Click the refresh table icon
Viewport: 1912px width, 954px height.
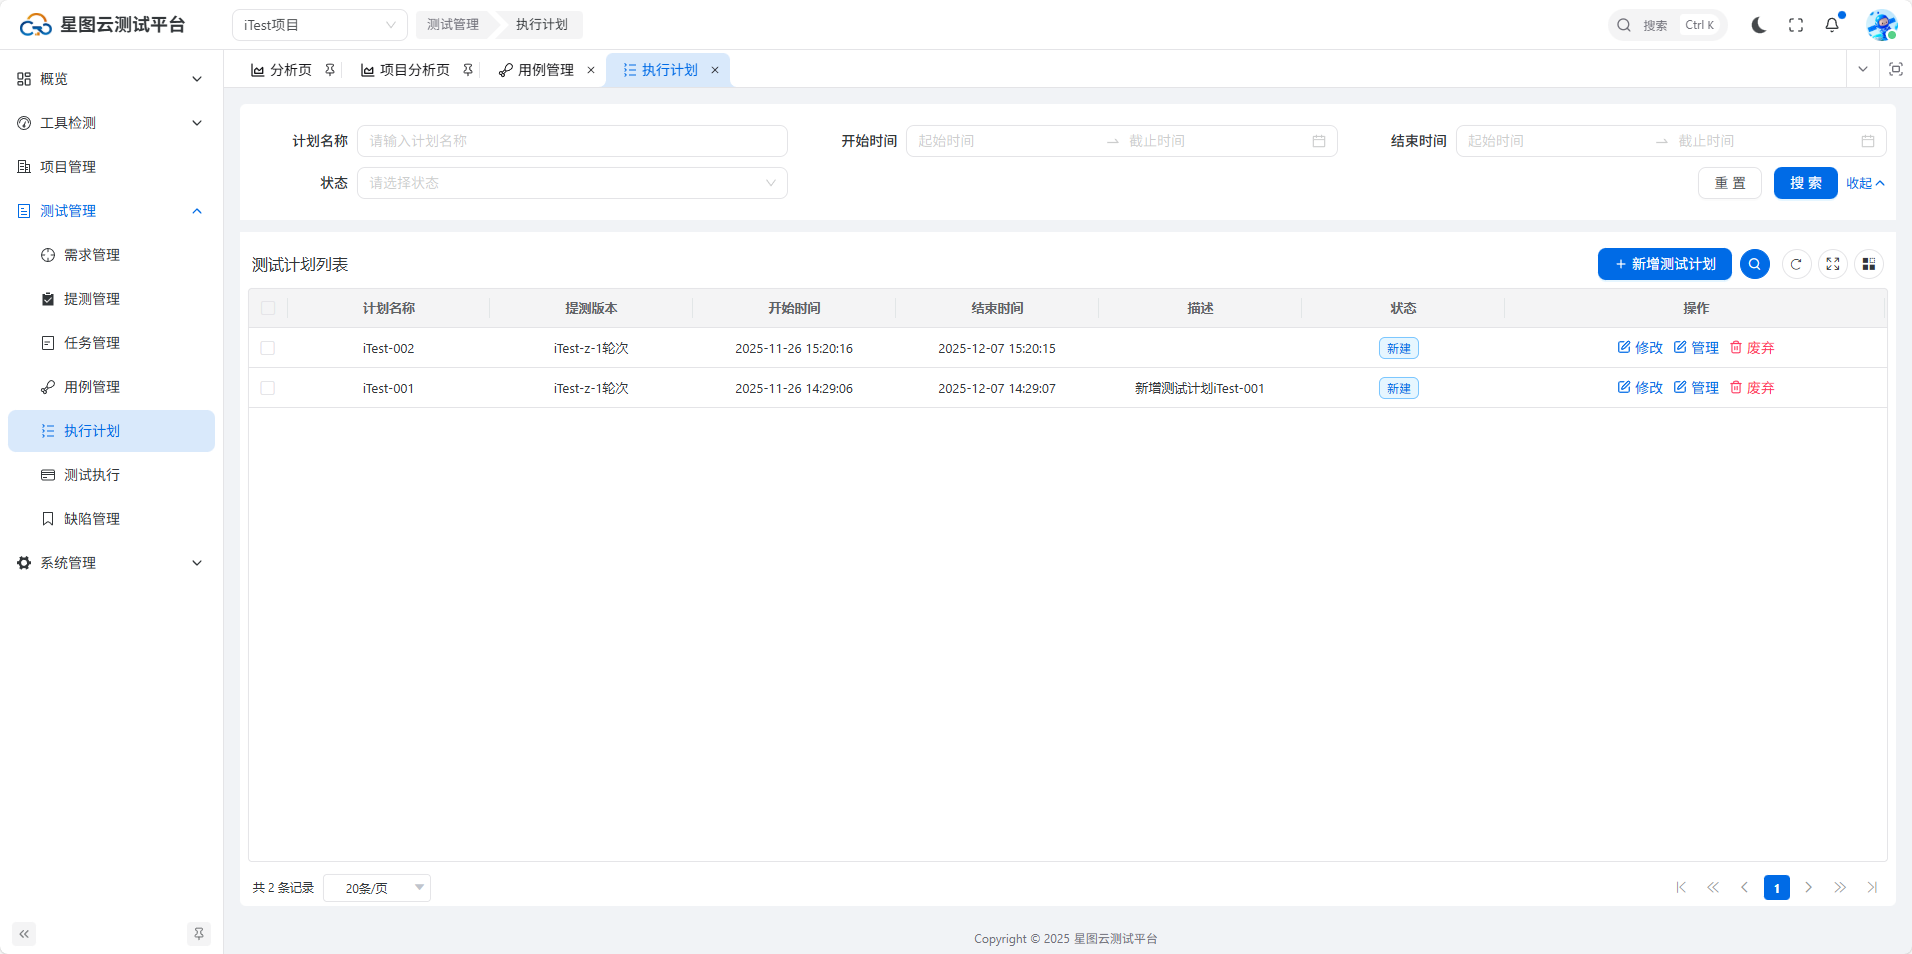tap(1796, 264)
